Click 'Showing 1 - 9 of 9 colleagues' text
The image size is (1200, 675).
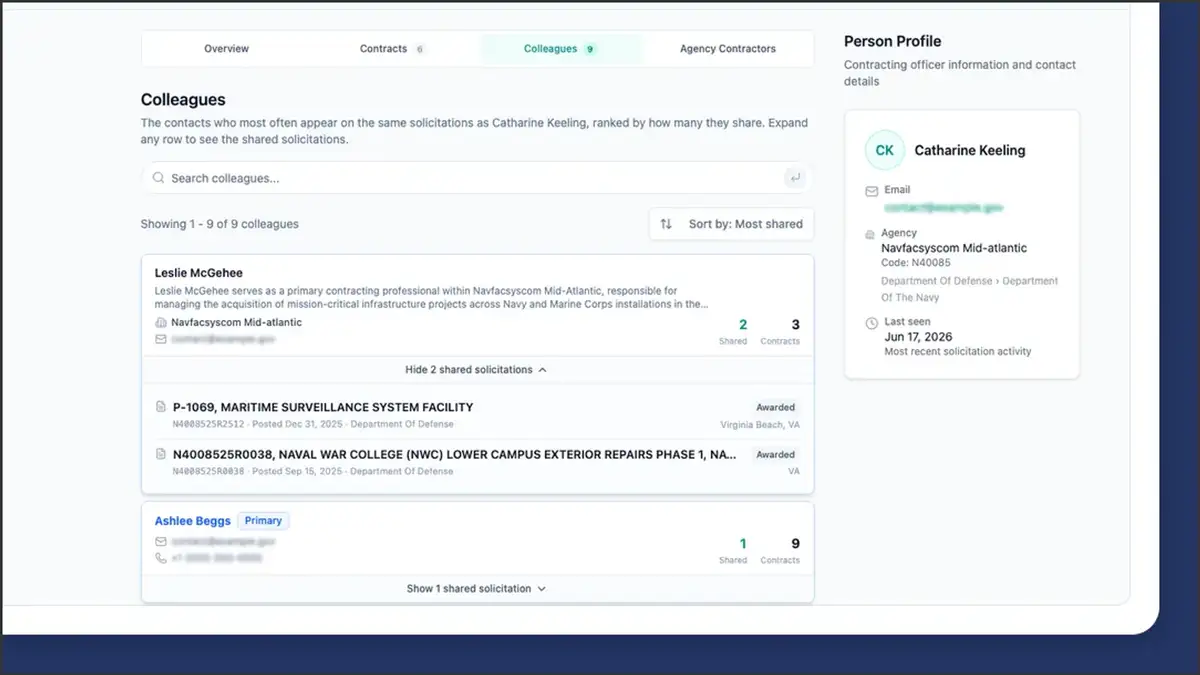click(x=220, y=224)
